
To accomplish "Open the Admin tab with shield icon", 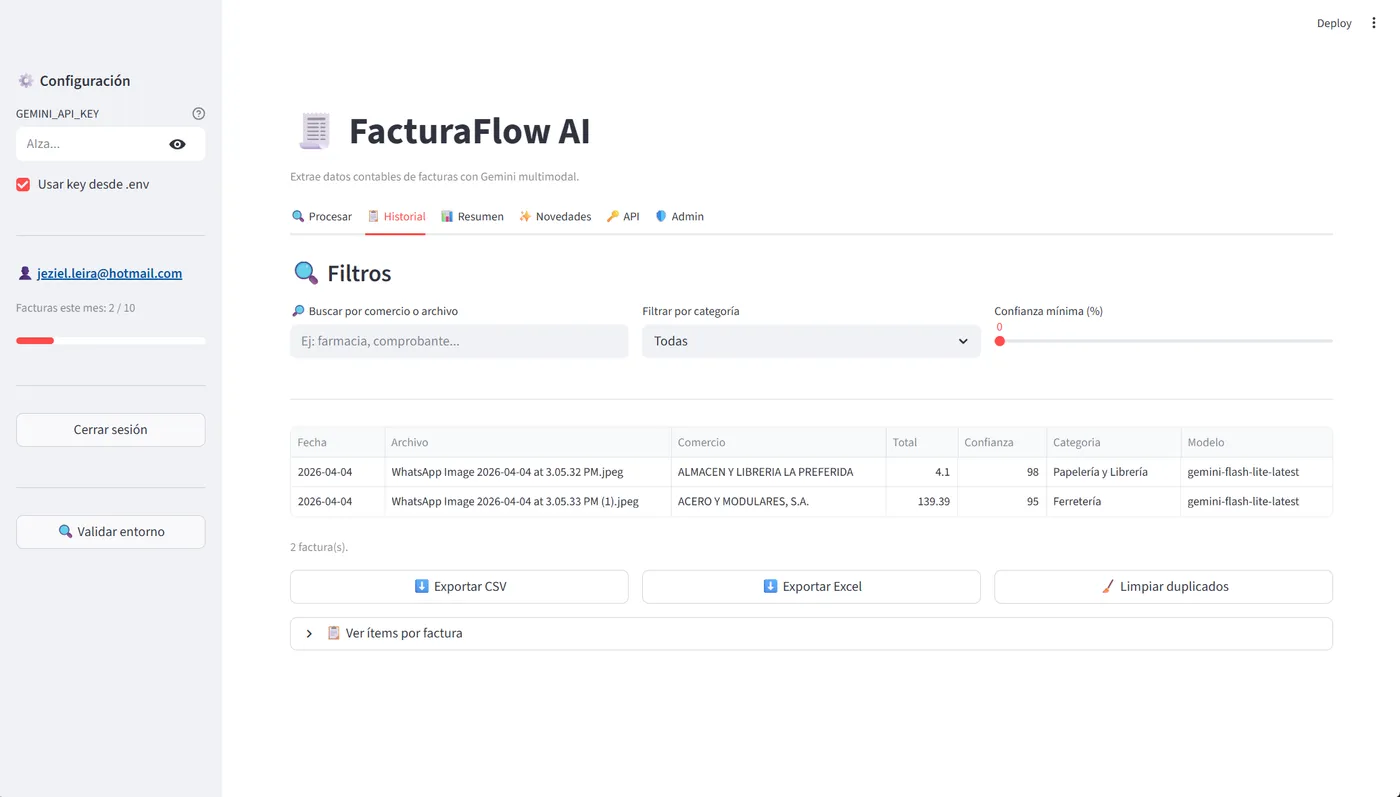I will 679,216.
